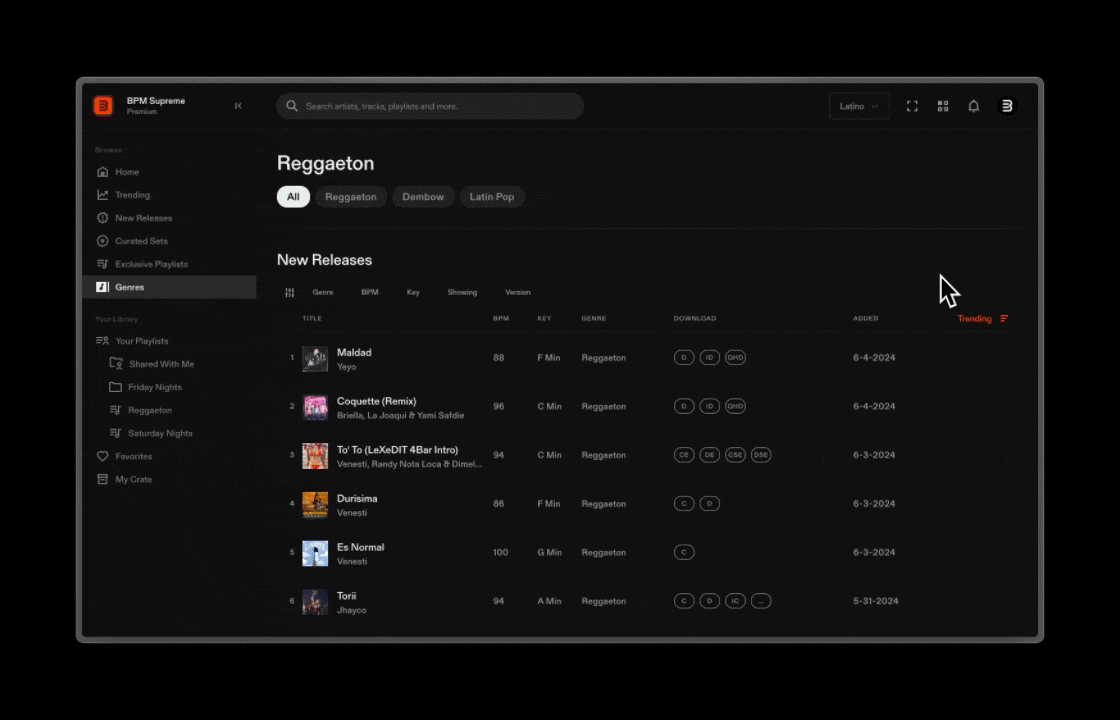The height and width of the screenshot is (720, 1120).
Task: Click the Maldad track title
Action: pyautogui.click(x=354, y=352)
